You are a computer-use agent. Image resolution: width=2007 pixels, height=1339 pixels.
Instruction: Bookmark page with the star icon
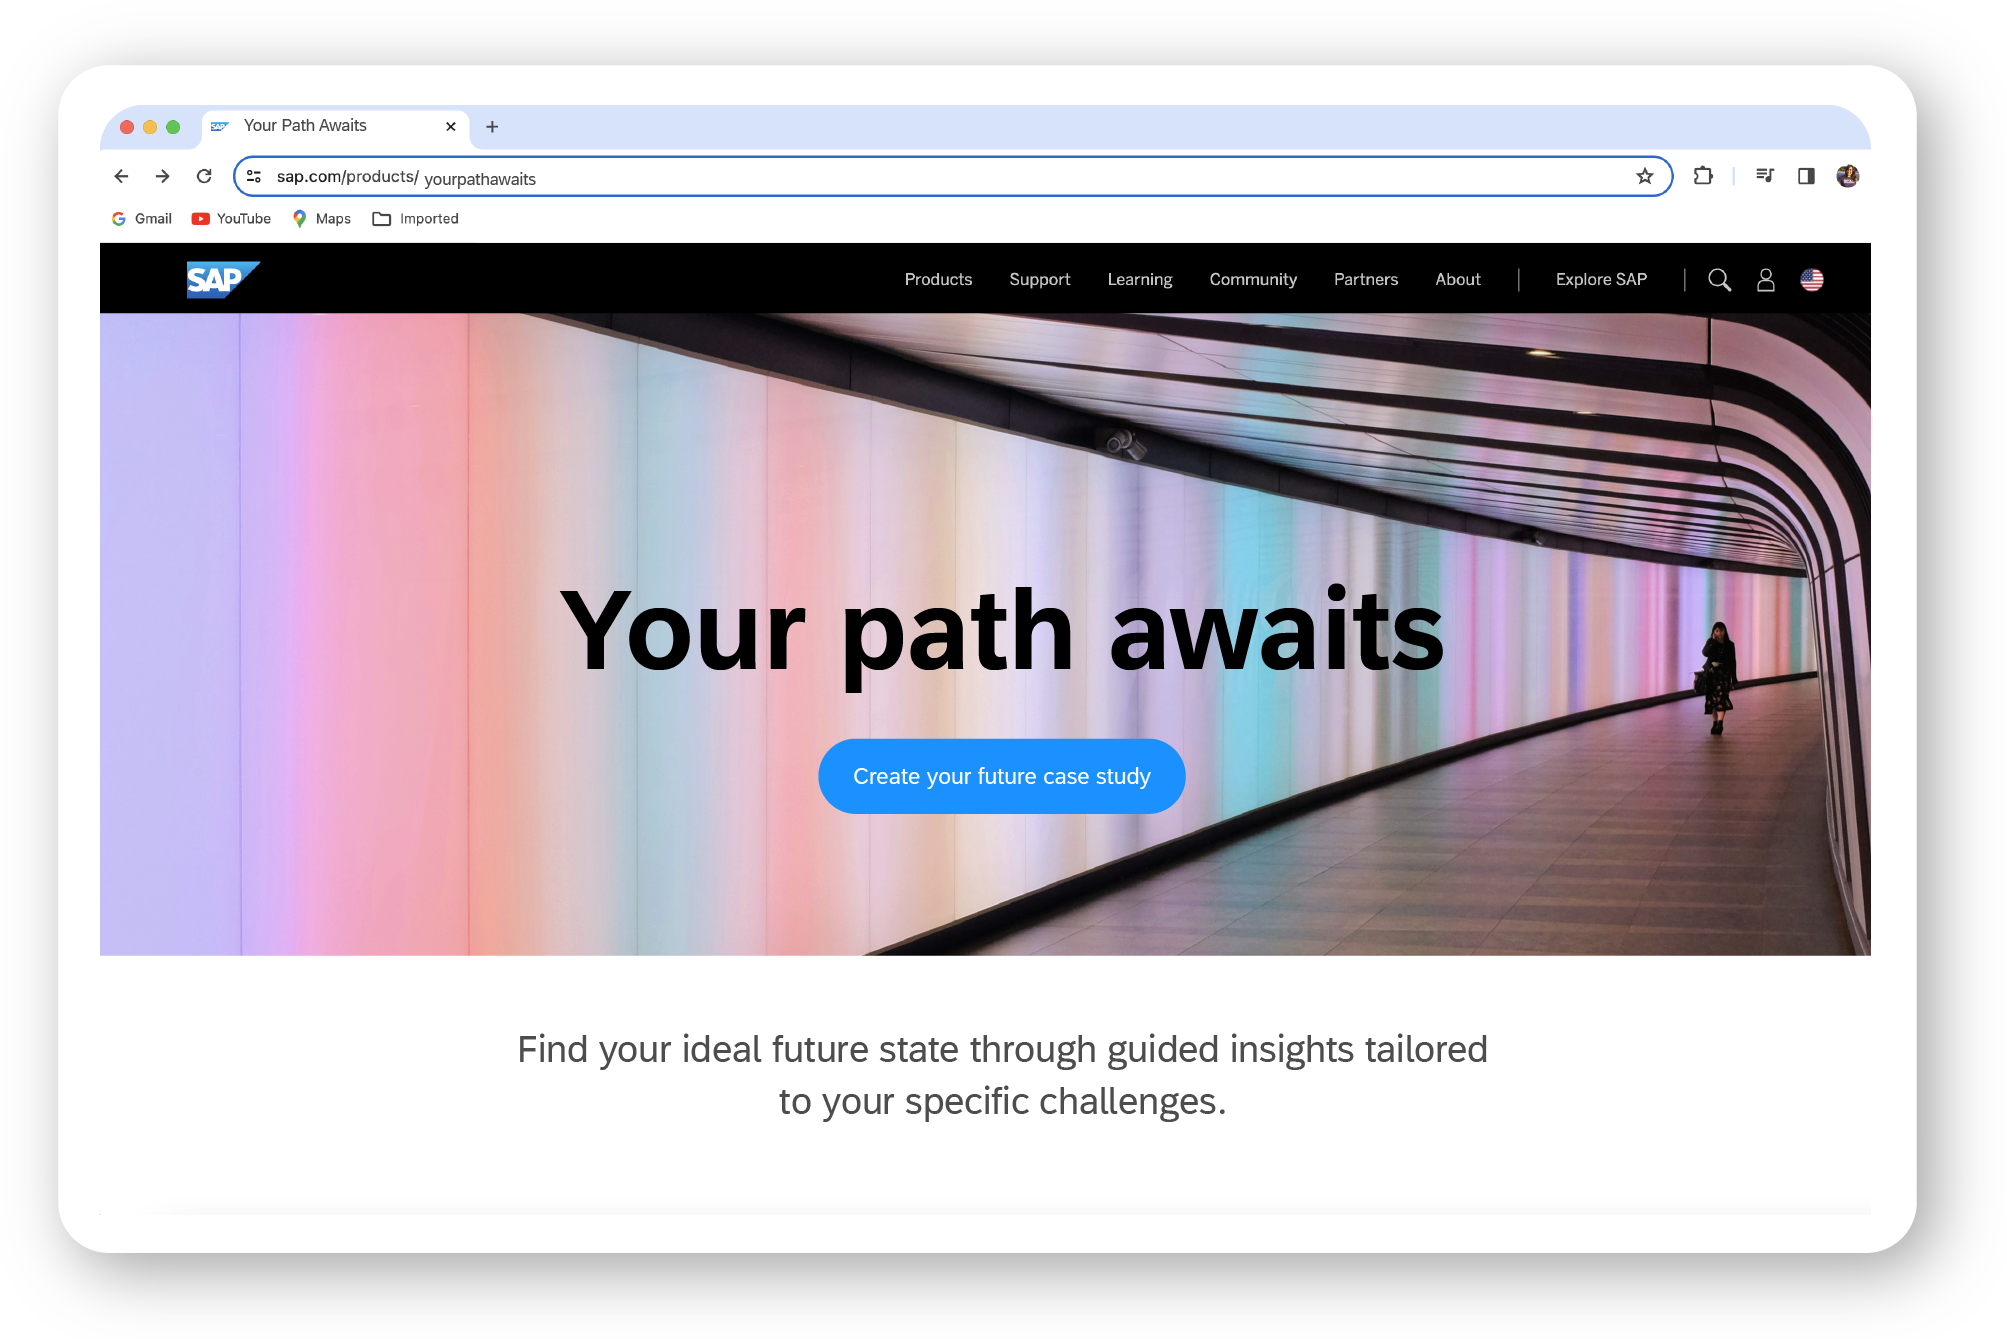[x=1645, y=177]
